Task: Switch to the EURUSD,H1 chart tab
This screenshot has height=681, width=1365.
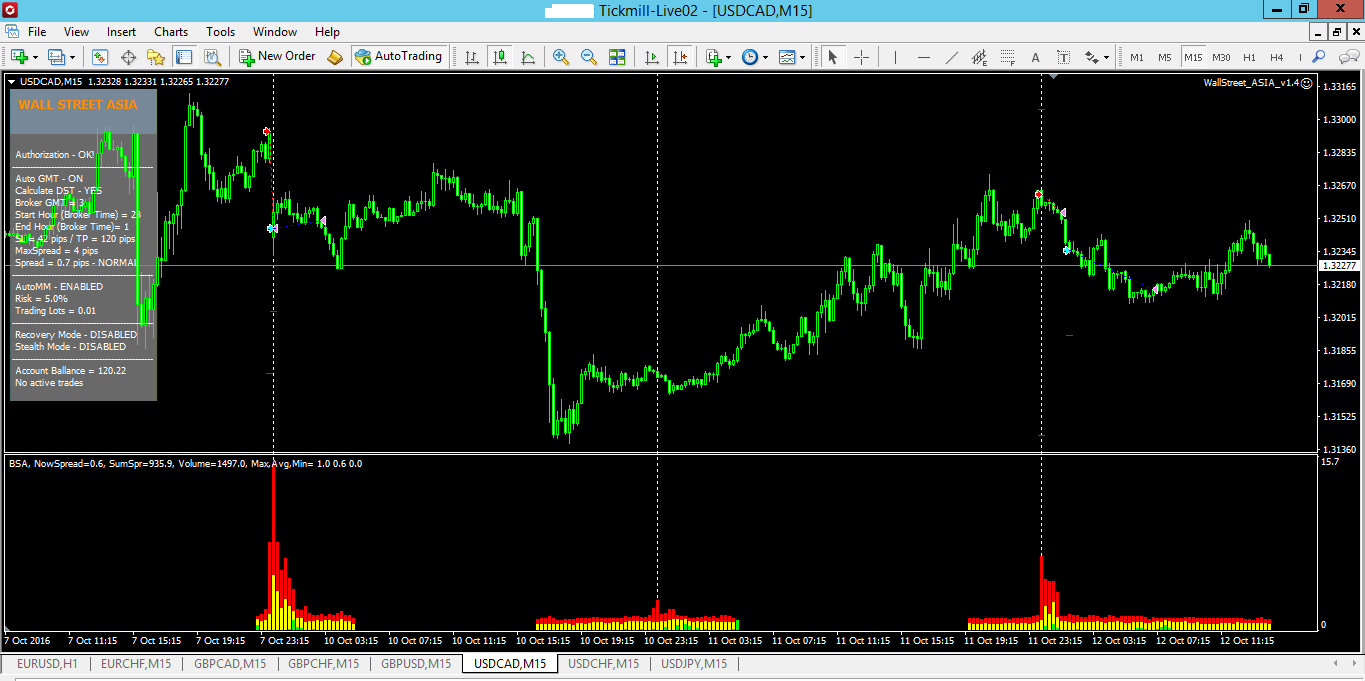Action: point(47,663)
